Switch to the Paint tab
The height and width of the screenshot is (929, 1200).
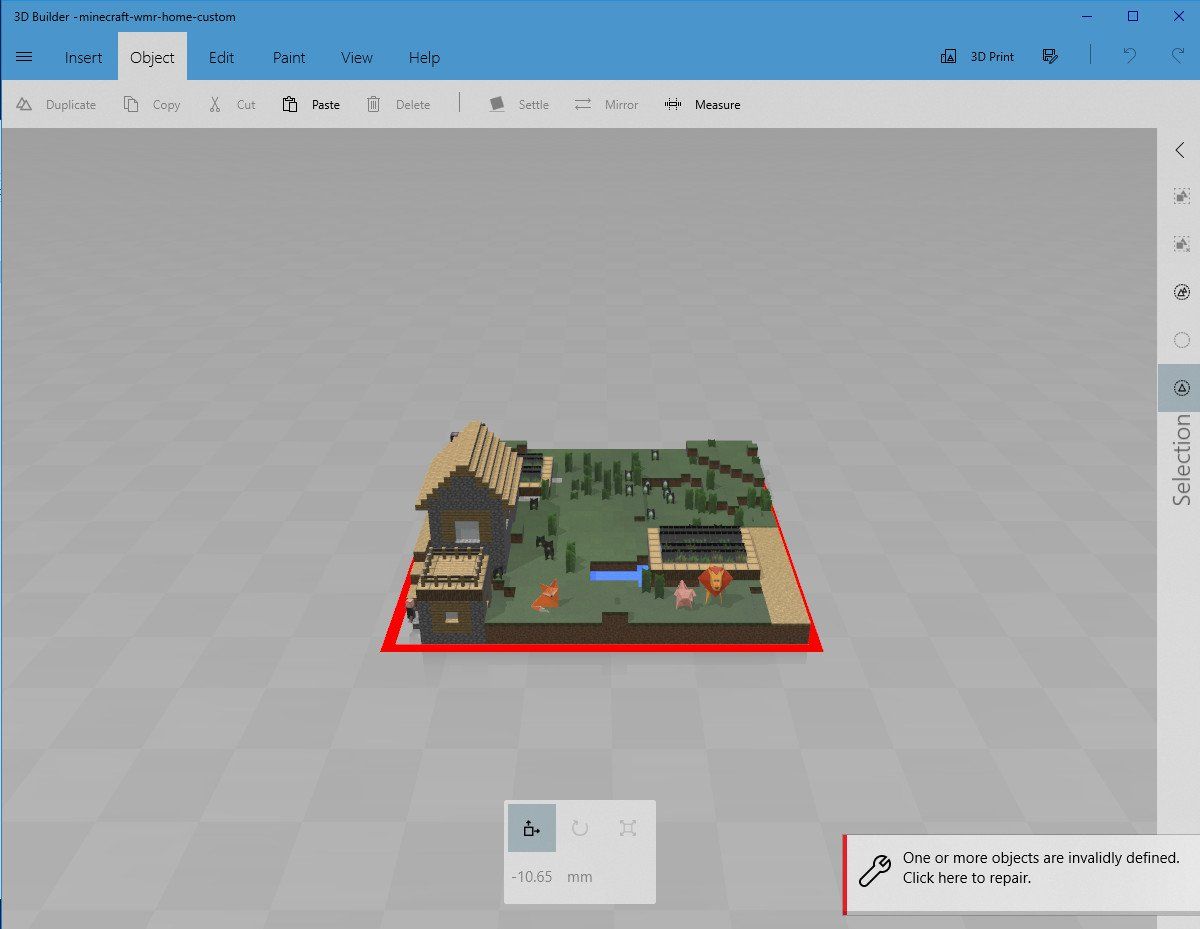click(x=288, y=57)
